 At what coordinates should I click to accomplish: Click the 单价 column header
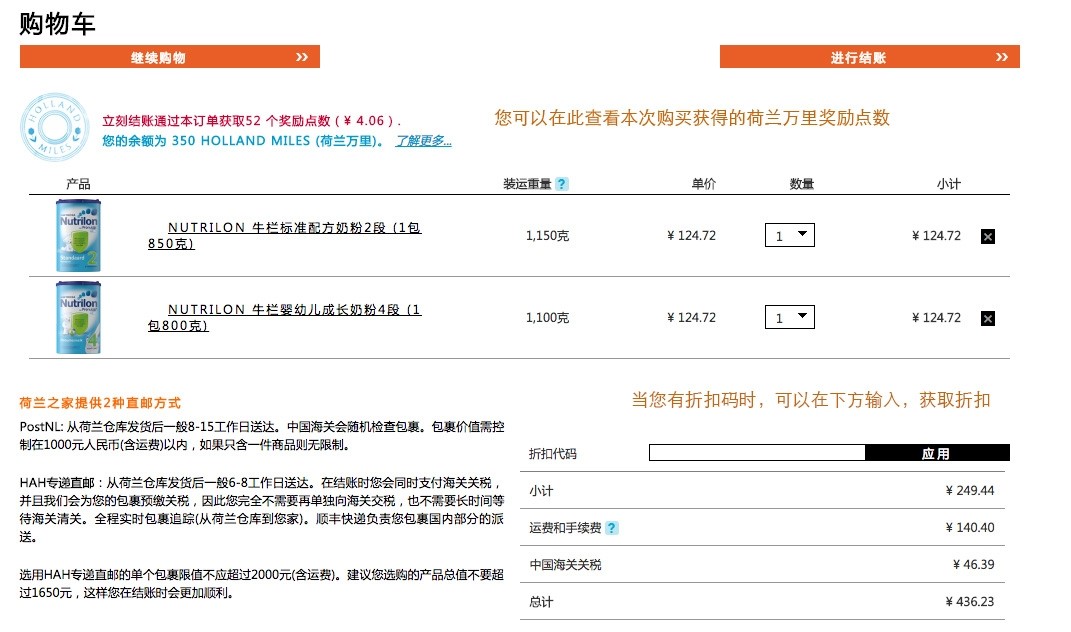click(704, 184)
